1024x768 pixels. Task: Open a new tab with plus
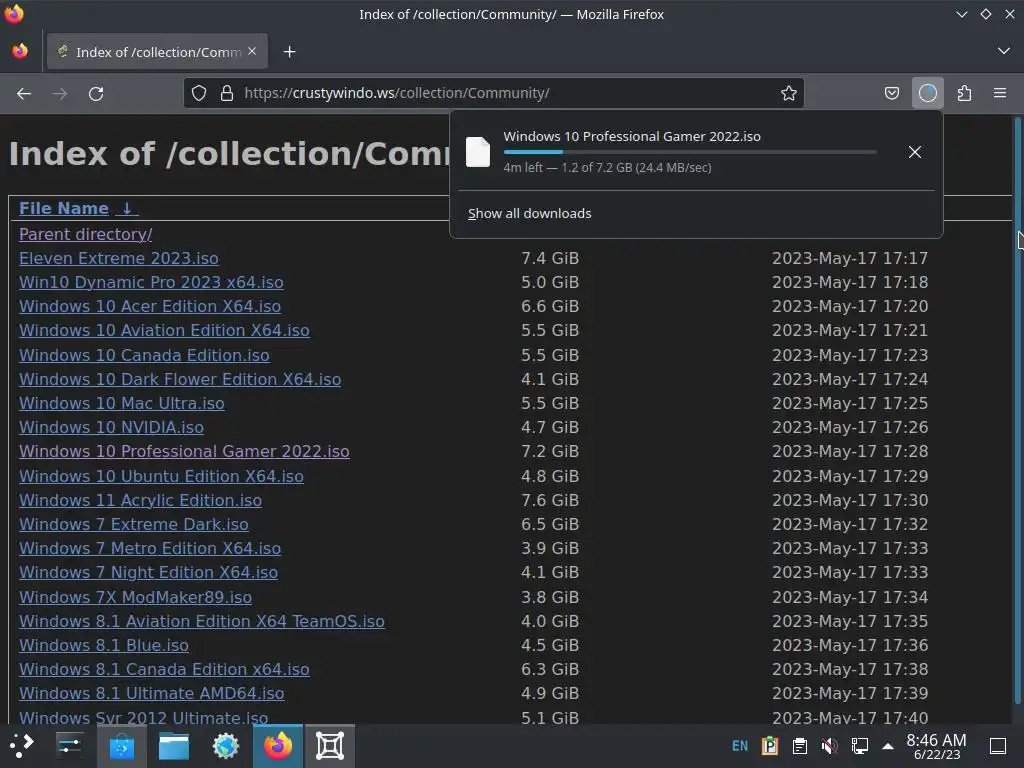pyautogui.click(x=289, y=52)
